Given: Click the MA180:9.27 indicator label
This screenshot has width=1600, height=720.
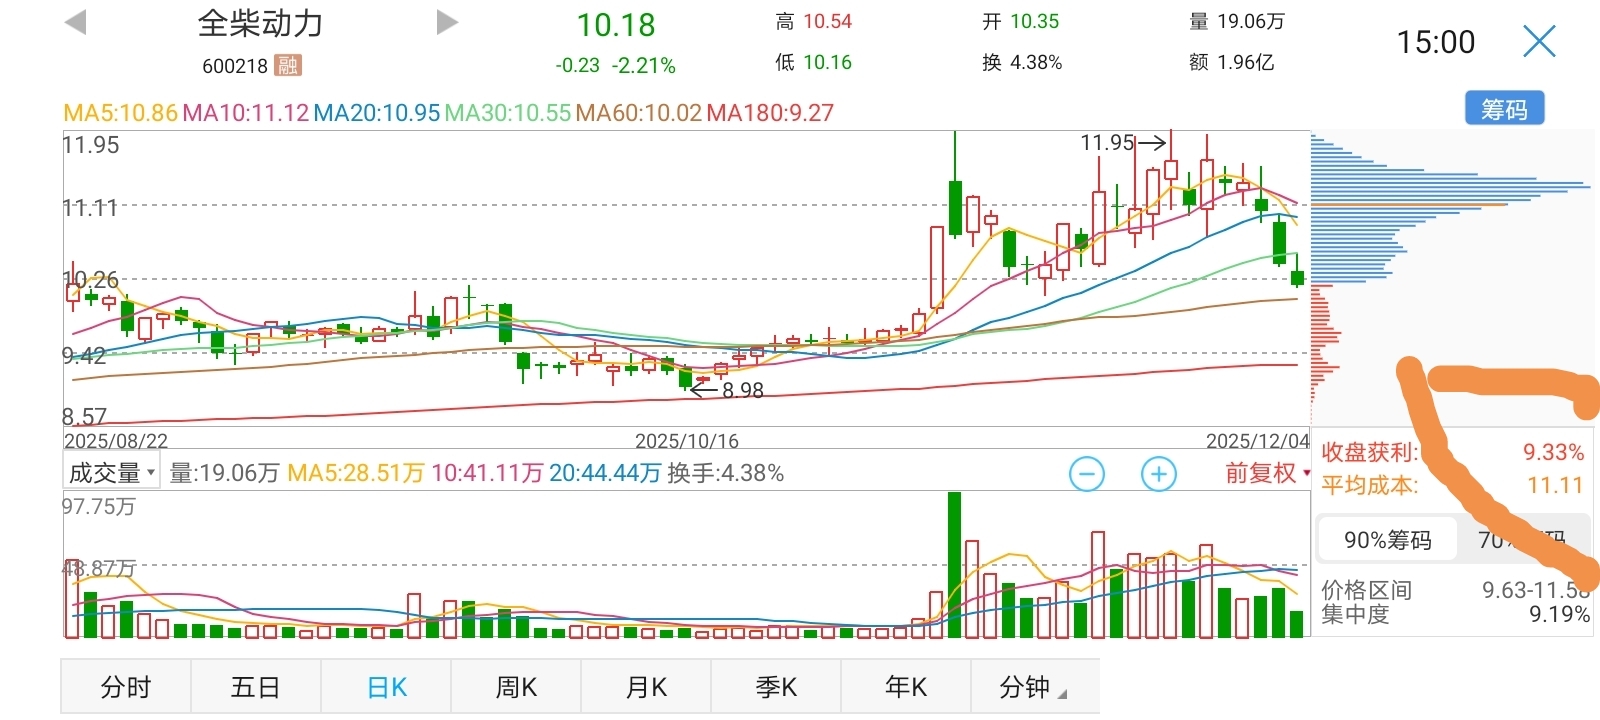Looking at the screenshot, I should pyautogui.click(x=770, y=112).
